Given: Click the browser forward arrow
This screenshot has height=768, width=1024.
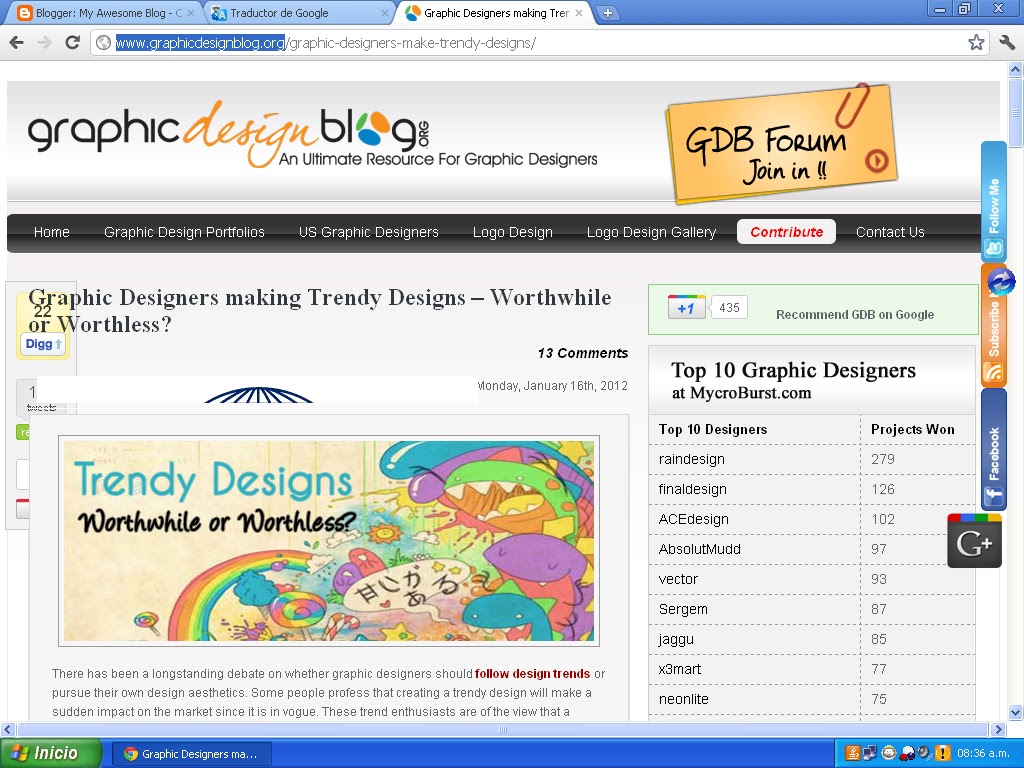Looking at the screenshot, I should [44, 43].
